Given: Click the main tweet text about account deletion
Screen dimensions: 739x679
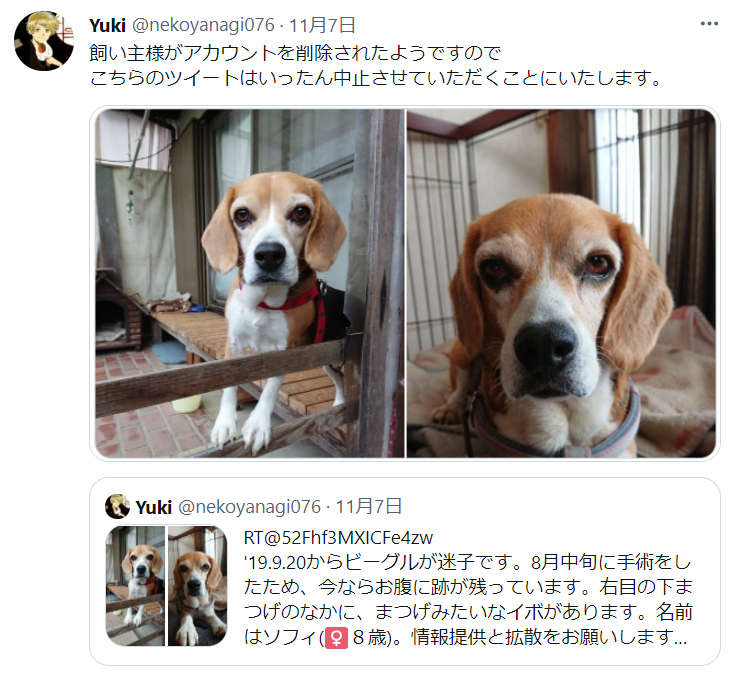Looking at the screenshot, I should (x=376, y=65).
